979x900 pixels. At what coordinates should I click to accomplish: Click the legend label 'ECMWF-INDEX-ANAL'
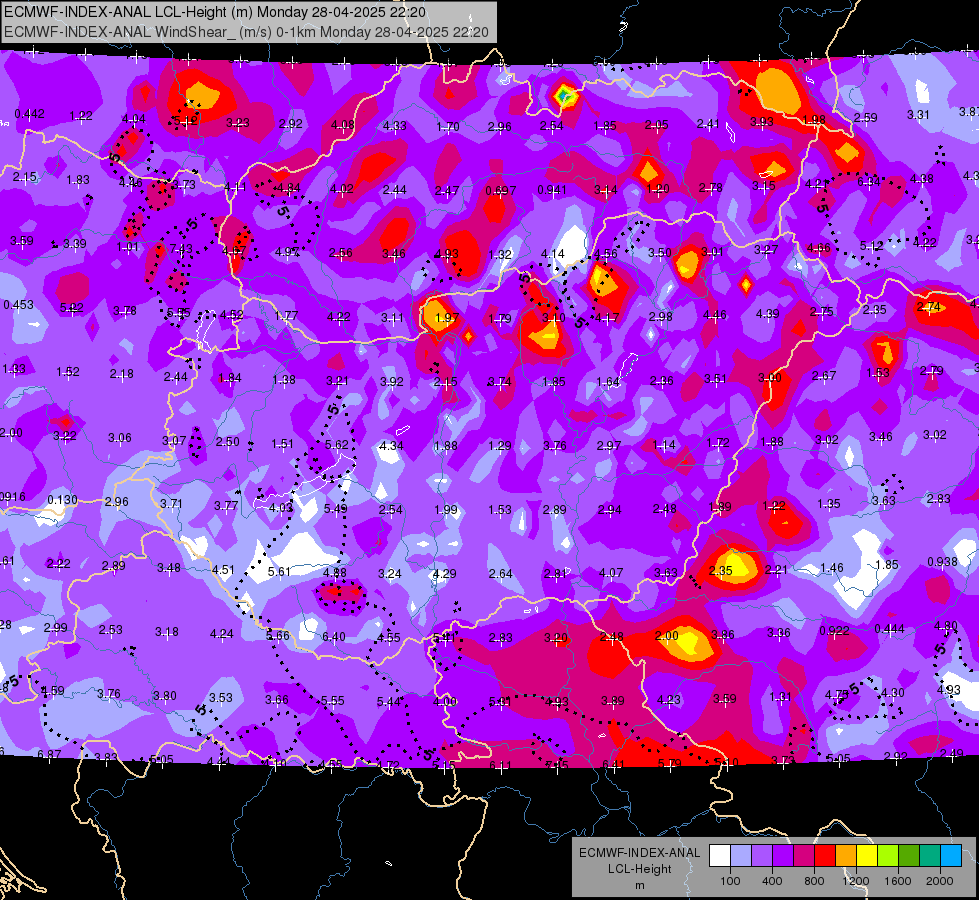tap(639, 853)
